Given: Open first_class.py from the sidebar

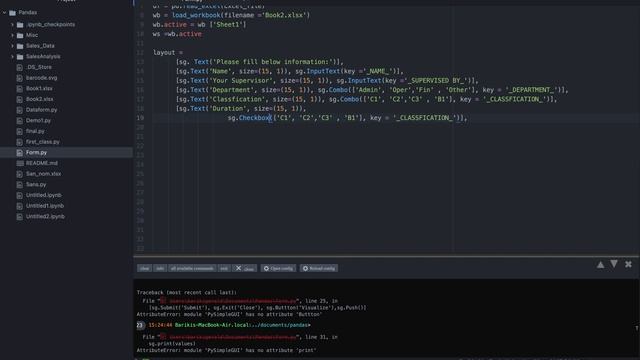Looking at the screenshot, I should [x=43, y=142].
